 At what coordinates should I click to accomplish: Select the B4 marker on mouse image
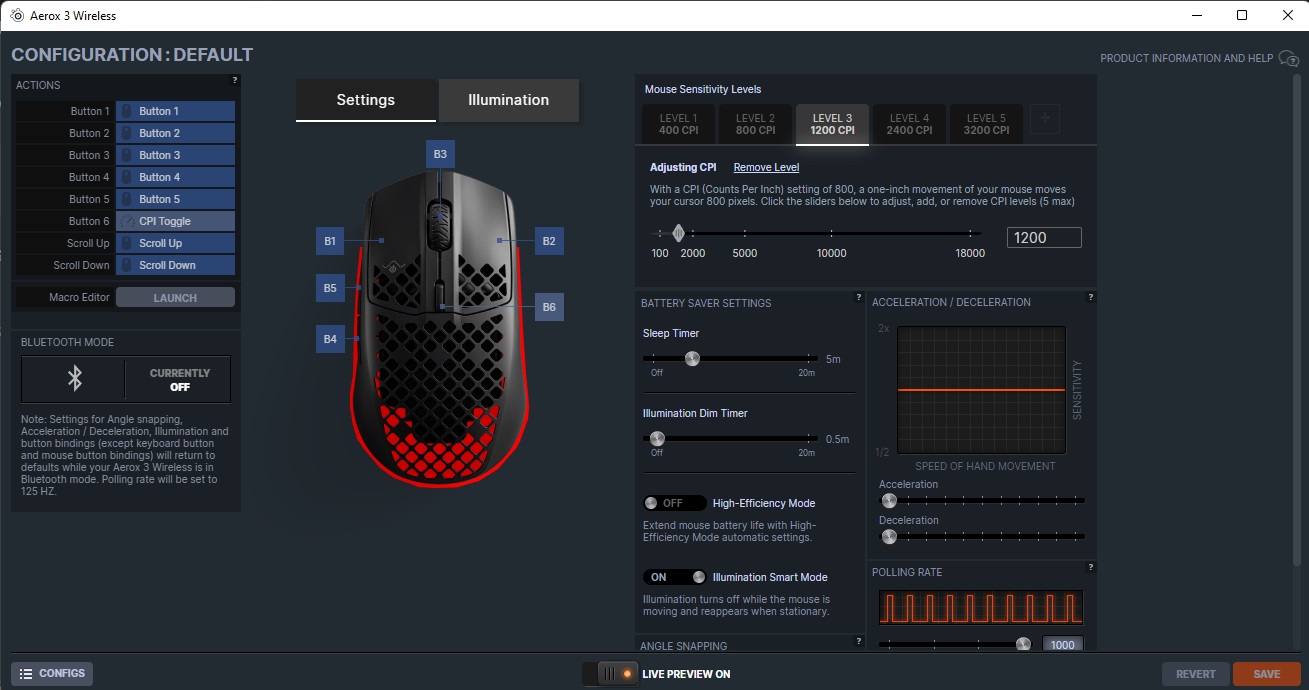pos(330,339)
